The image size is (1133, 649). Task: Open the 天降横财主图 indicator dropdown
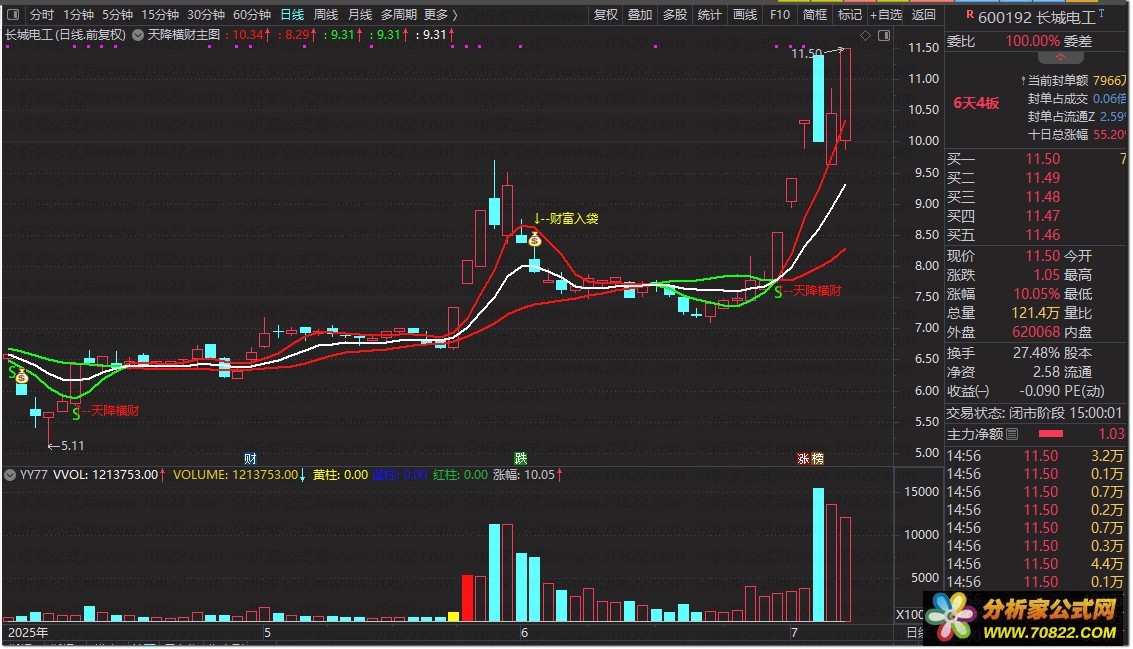[137, 35]
